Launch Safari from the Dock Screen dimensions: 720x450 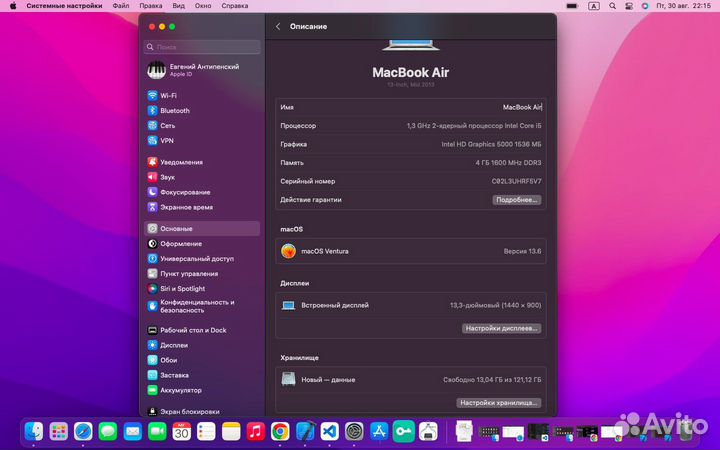click(83, 431)
